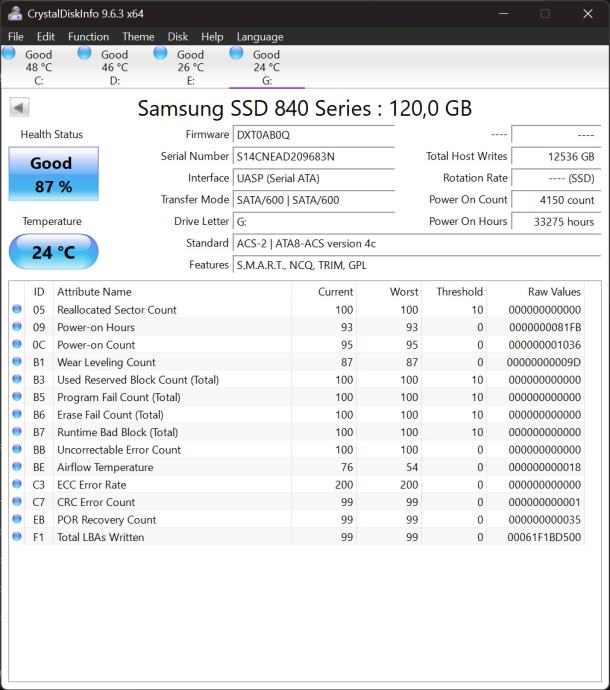Click the Attribute Name column header

click(172, 292)
